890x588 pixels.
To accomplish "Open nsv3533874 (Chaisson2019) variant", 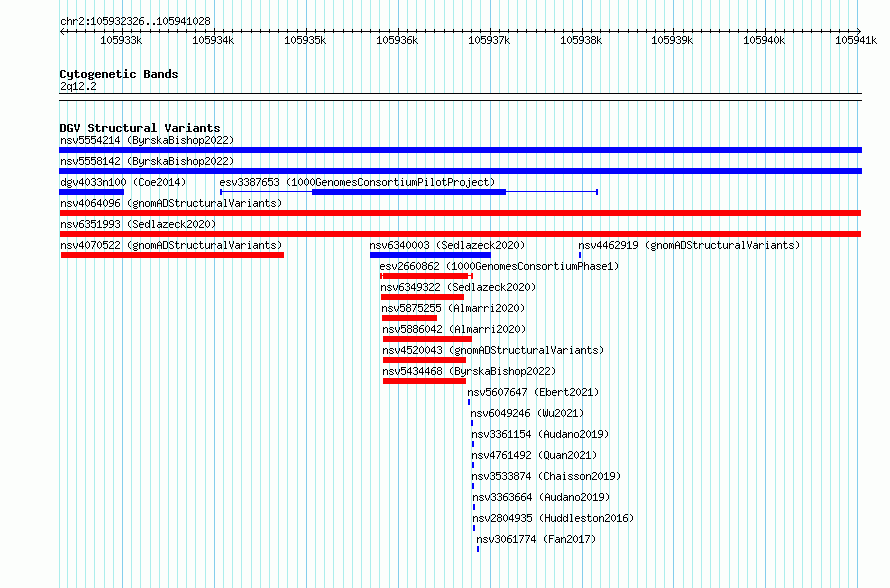I will pos(546,476).
